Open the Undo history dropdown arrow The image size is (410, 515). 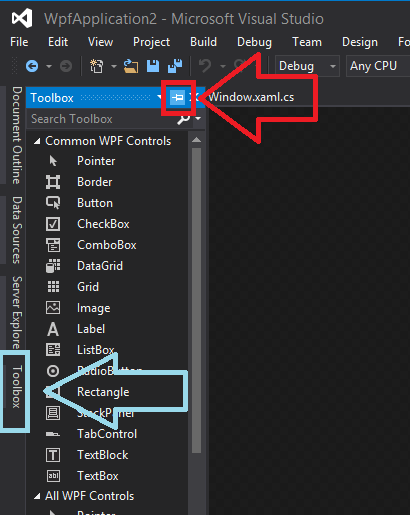[223, 66]
